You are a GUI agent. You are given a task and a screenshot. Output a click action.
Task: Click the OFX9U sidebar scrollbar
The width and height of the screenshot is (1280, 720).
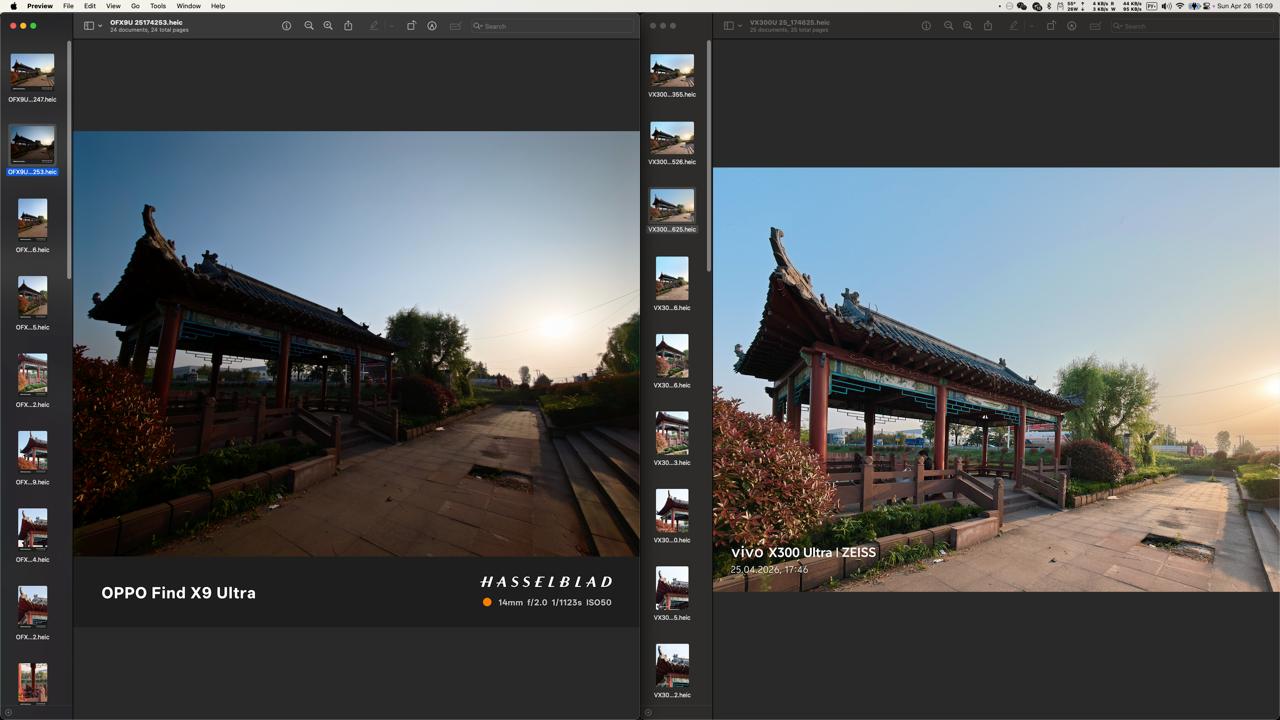point(68,160)
